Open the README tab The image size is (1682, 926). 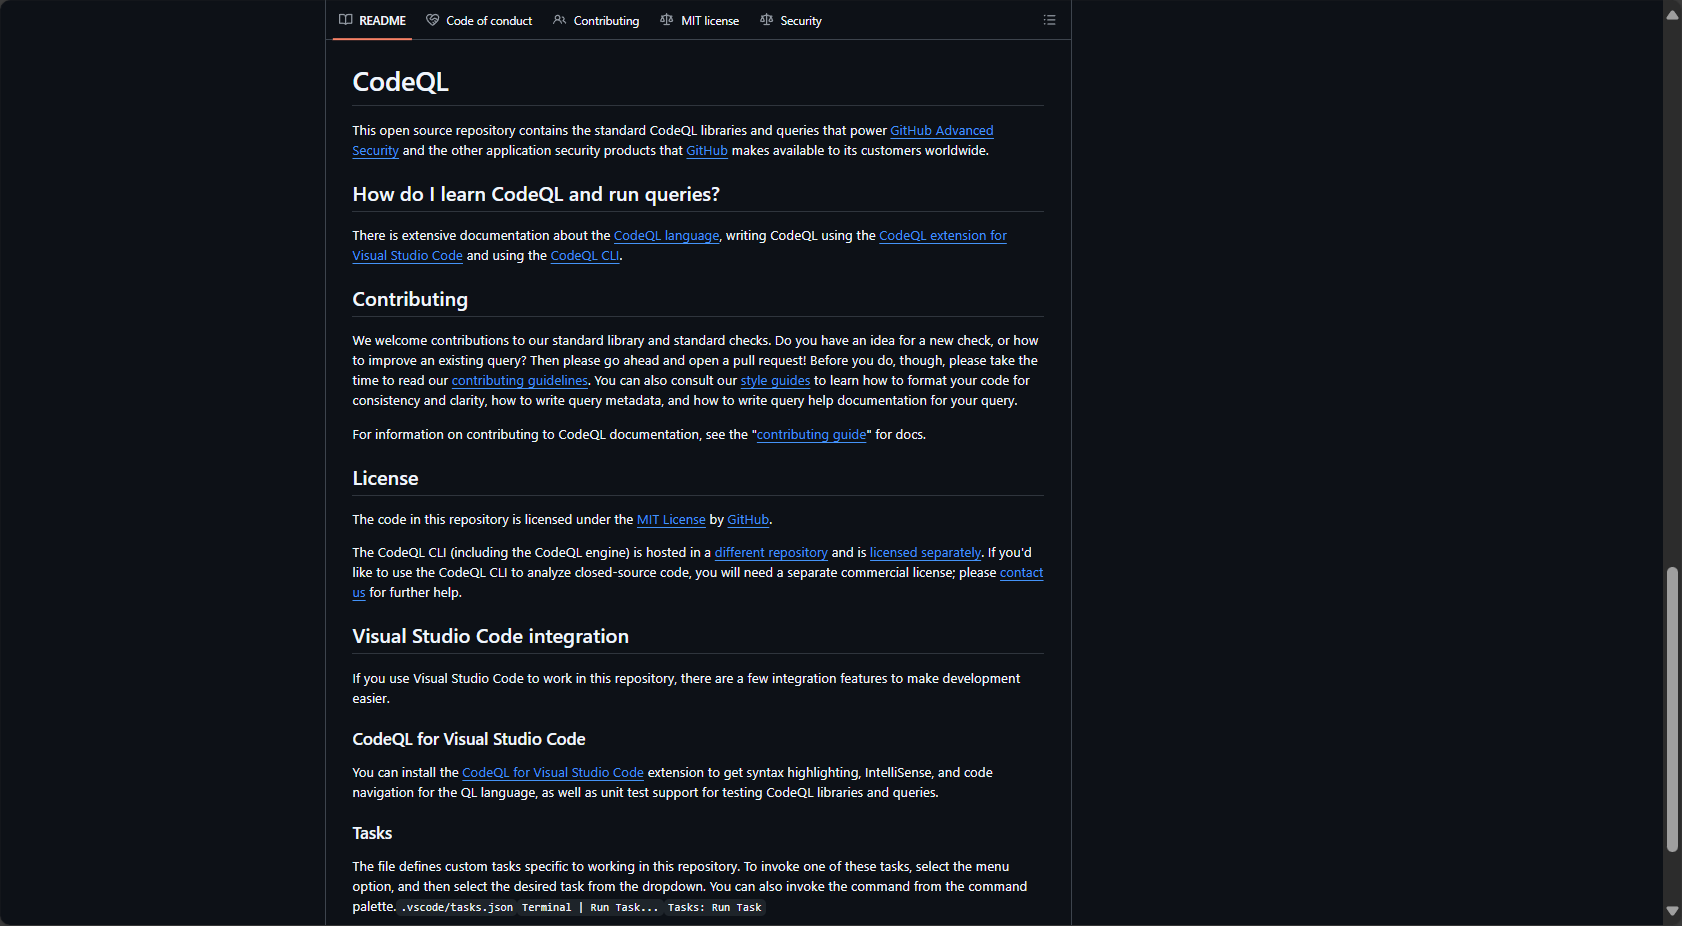372,20
